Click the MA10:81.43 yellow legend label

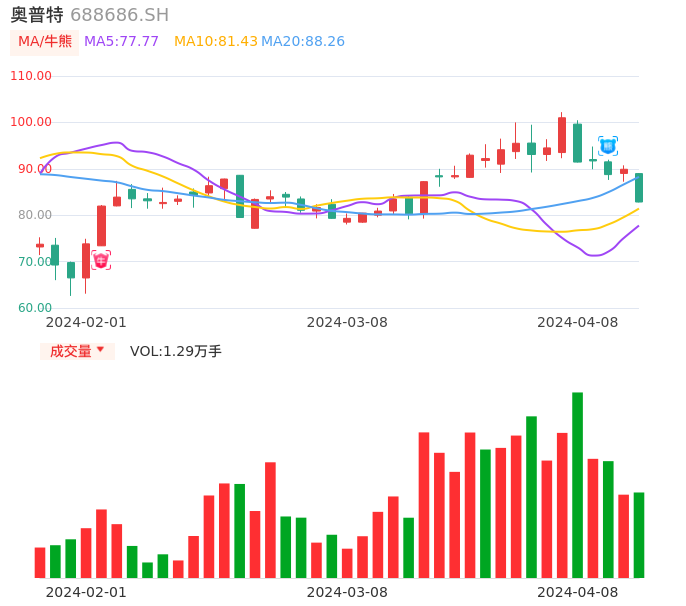coord(216,42)
